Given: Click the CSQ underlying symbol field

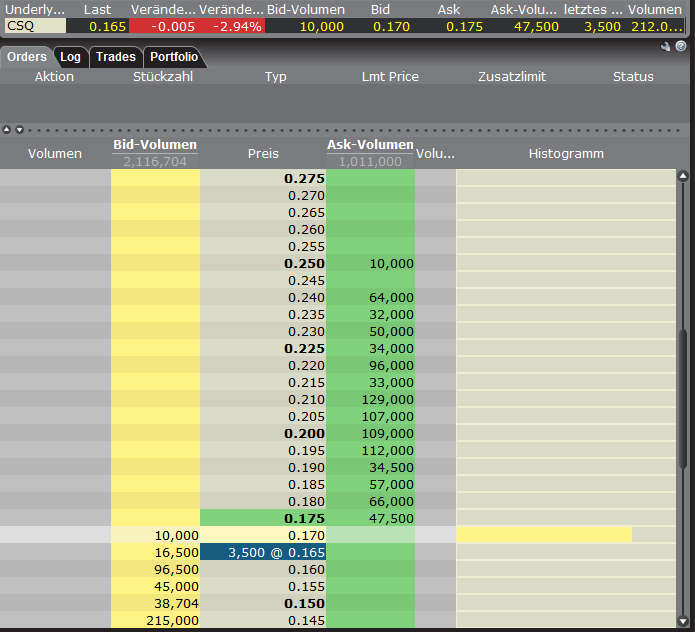Looking at the screenshot, I should (x=34, y=26).
